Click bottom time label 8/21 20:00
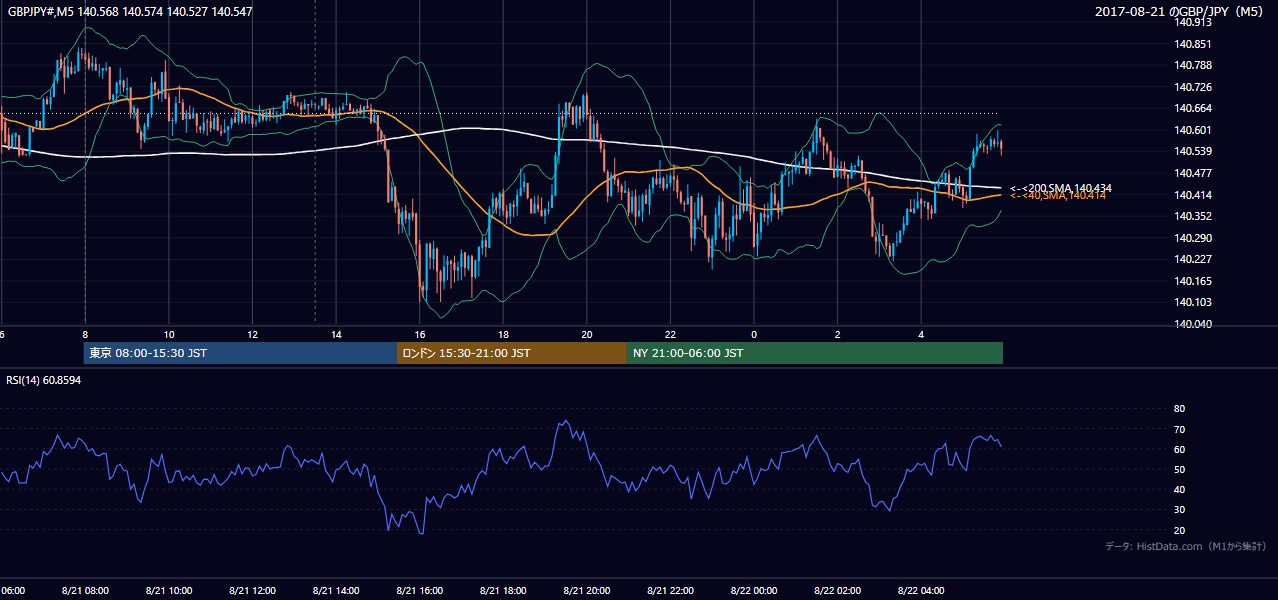 (587, 591)
